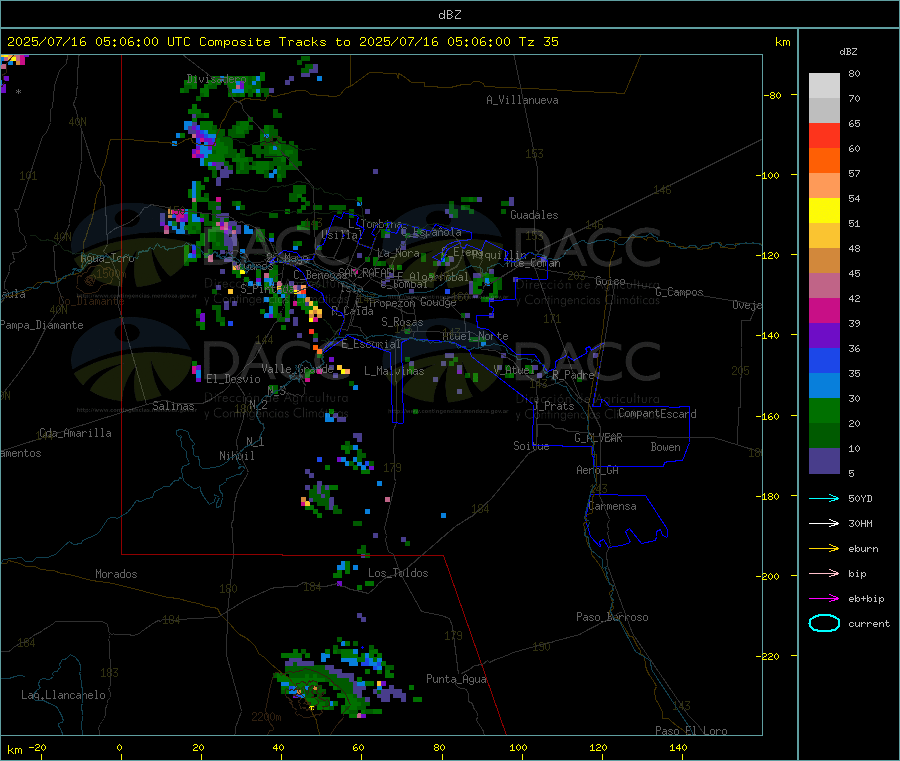Click the '0' tick on bottom axis
This screenshot has height=761, width=900.
[119, 747]
